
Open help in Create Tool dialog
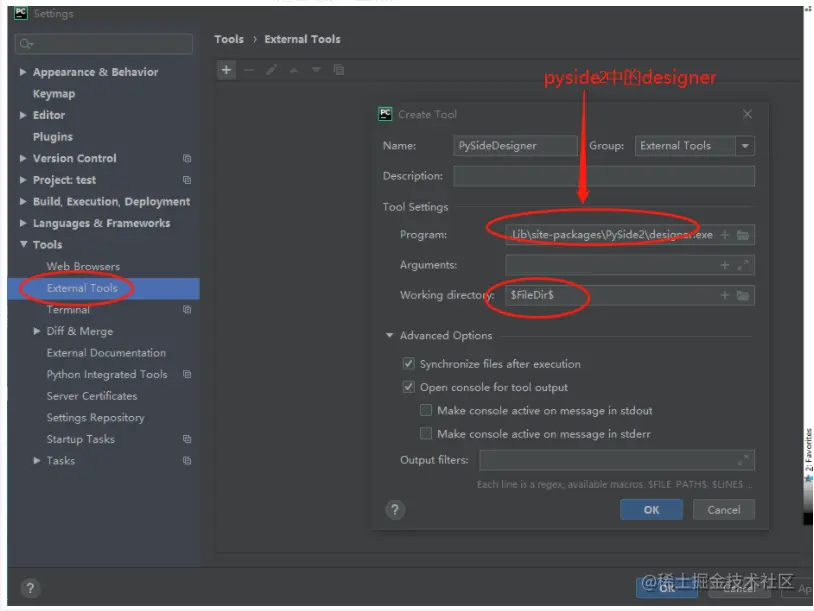(x=395, y=510)
